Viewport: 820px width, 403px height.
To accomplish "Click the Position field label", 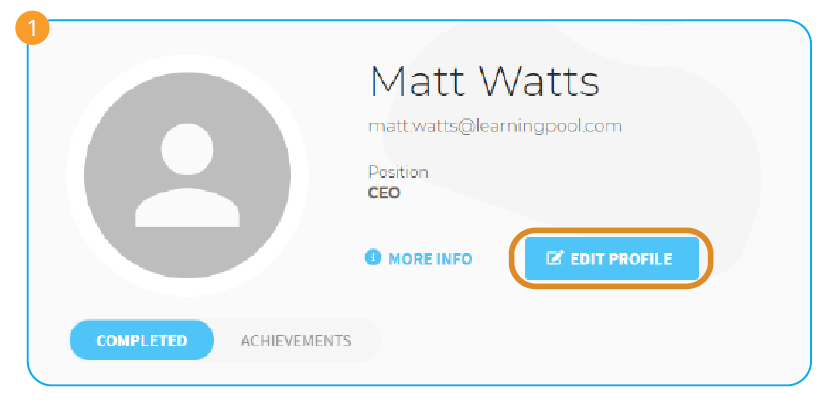I will point(398,172).
